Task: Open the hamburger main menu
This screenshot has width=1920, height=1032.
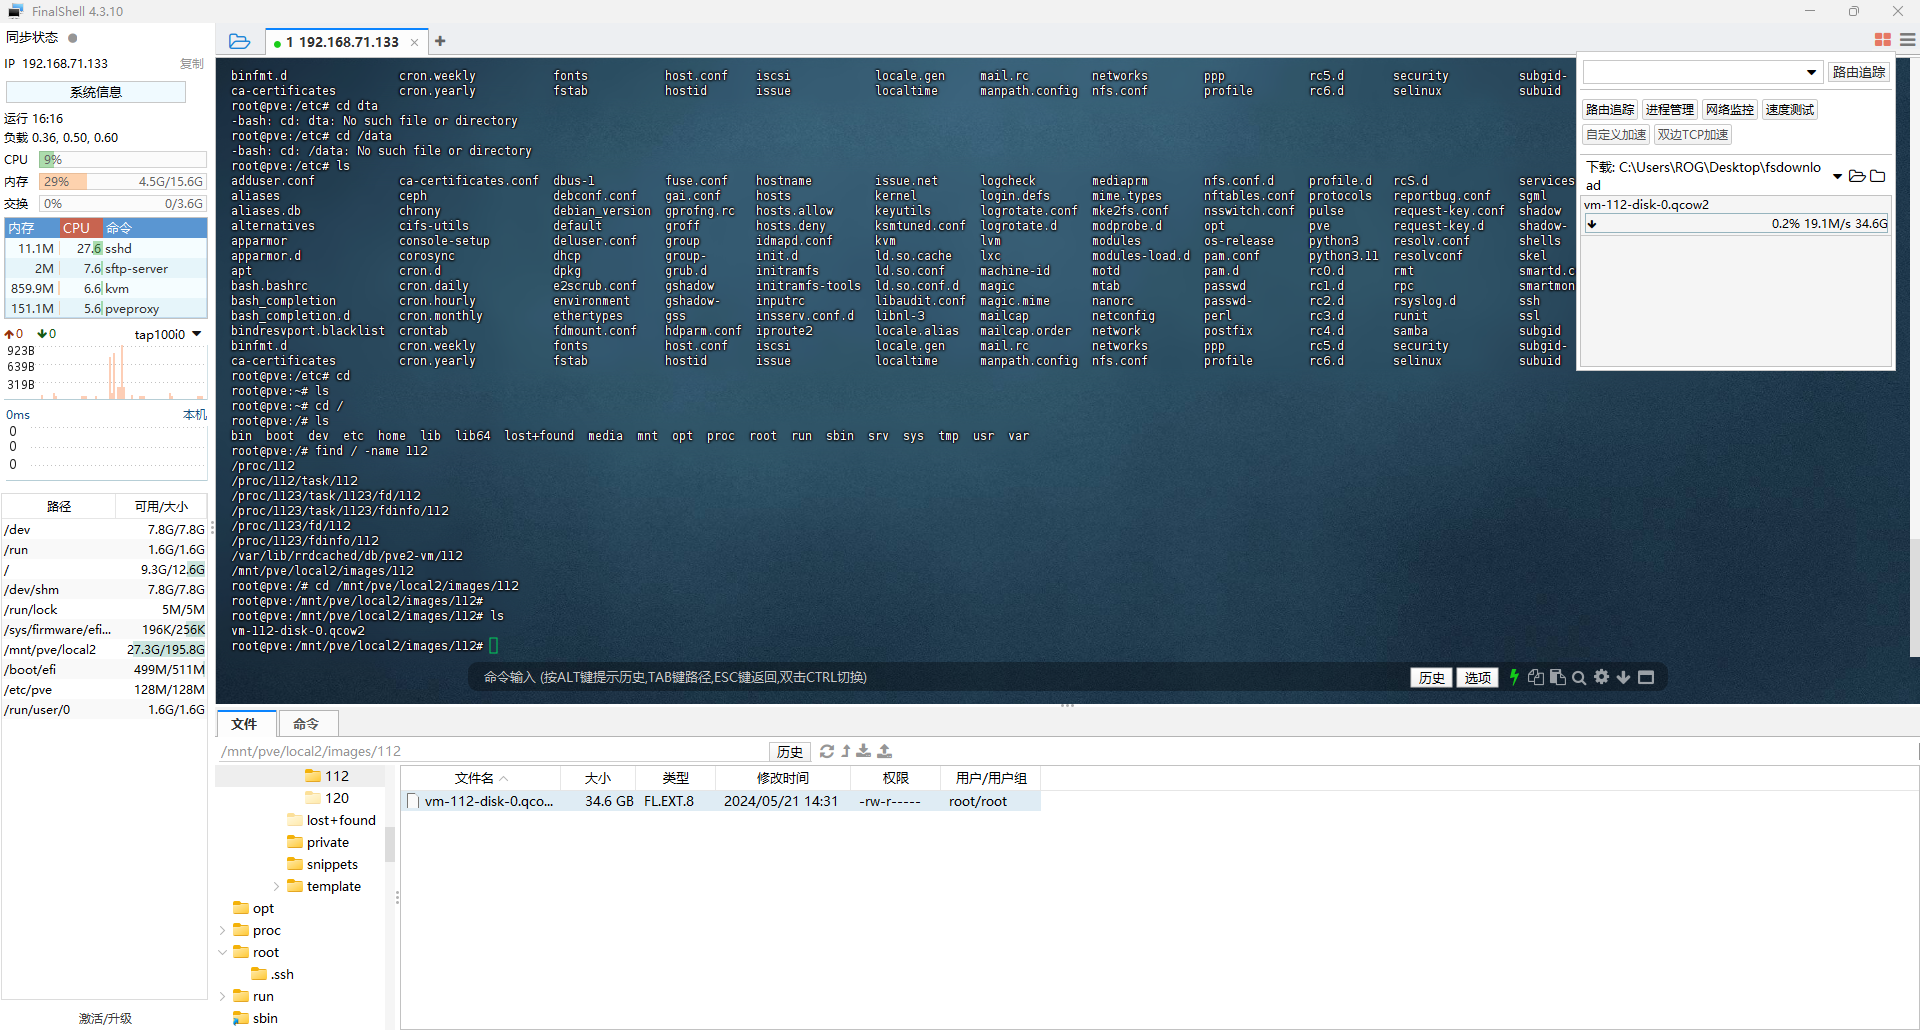Action: pyautogui.click(x=1908, y=40)
